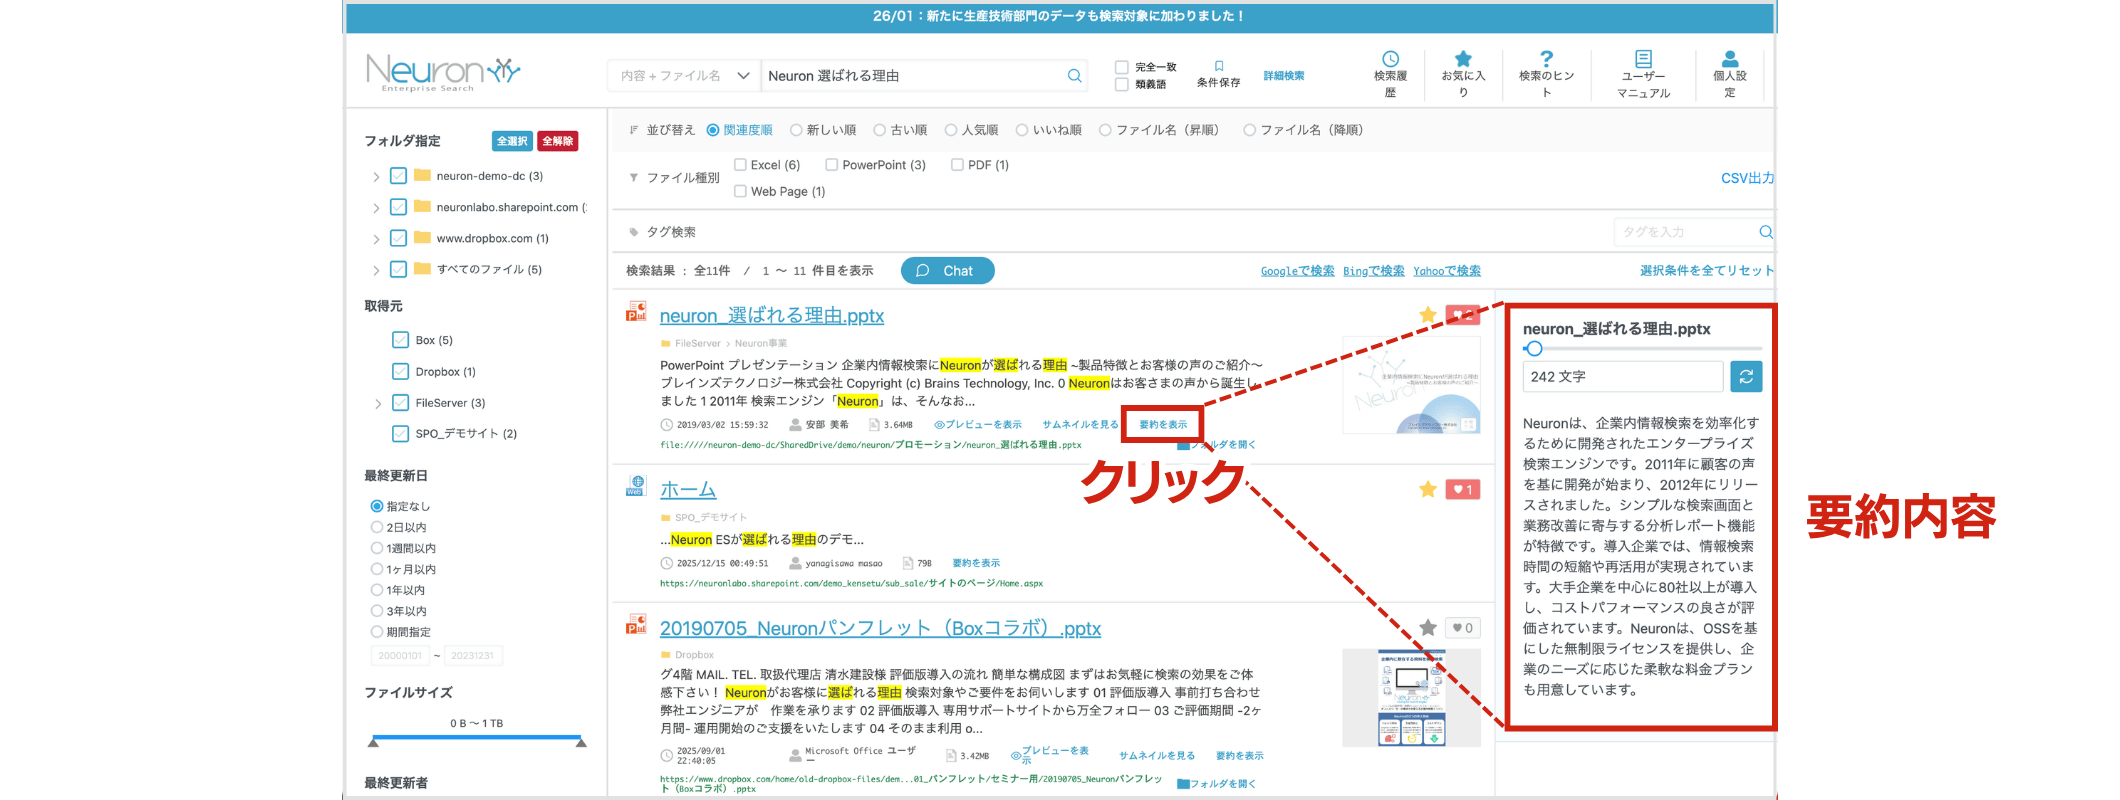Open search hints question mark icon

[1546, 59]
